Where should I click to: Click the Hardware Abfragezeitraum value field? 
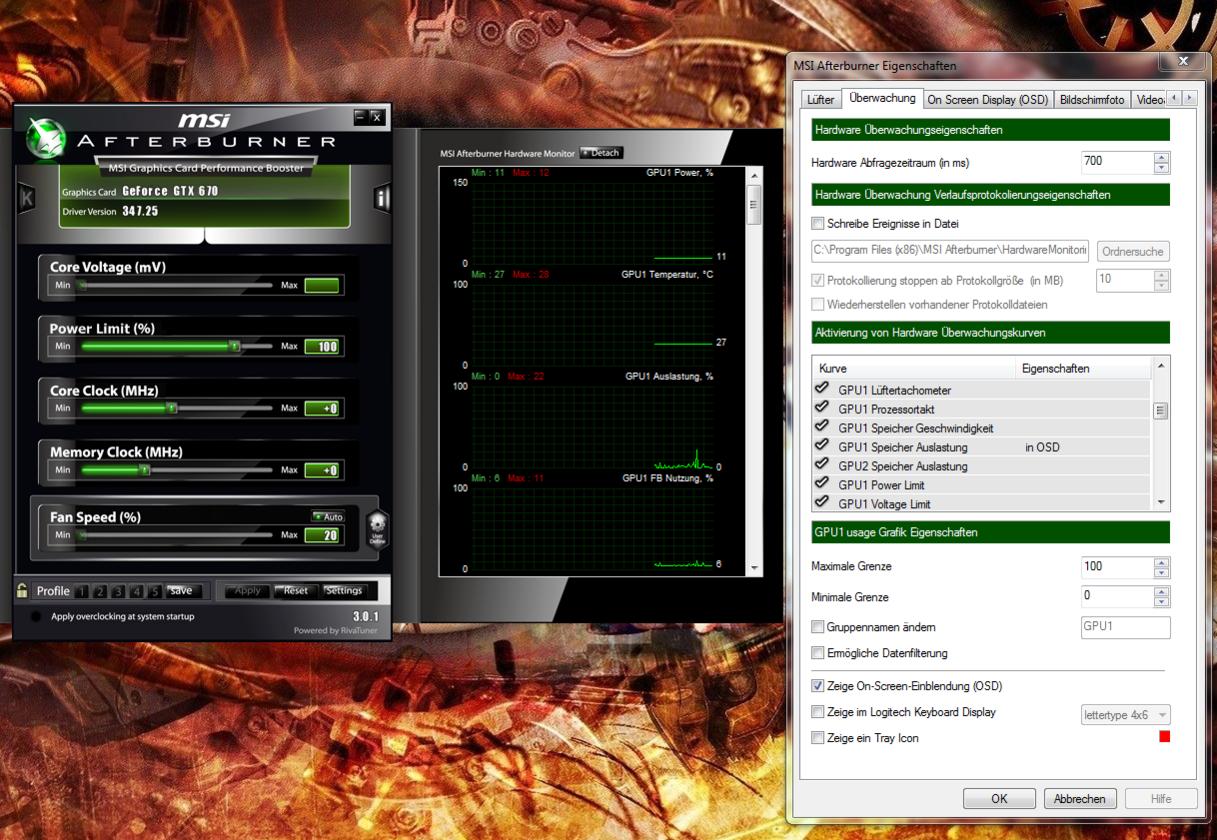click(x=1117, y=162)
